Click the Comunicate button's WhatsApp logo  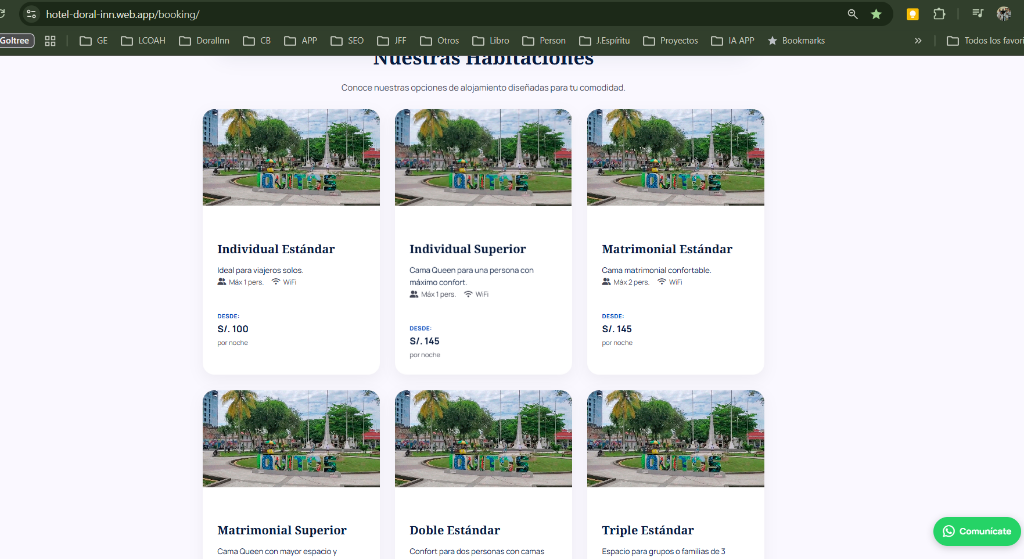point(949,531)
